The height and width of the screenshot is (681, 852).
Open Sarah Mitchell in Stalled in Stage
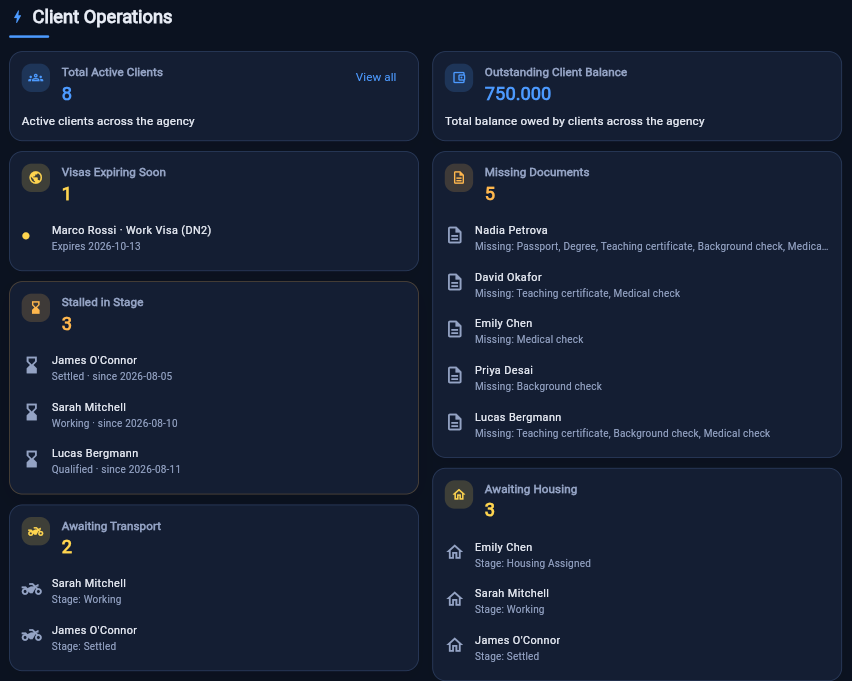[x=89, y=407]
